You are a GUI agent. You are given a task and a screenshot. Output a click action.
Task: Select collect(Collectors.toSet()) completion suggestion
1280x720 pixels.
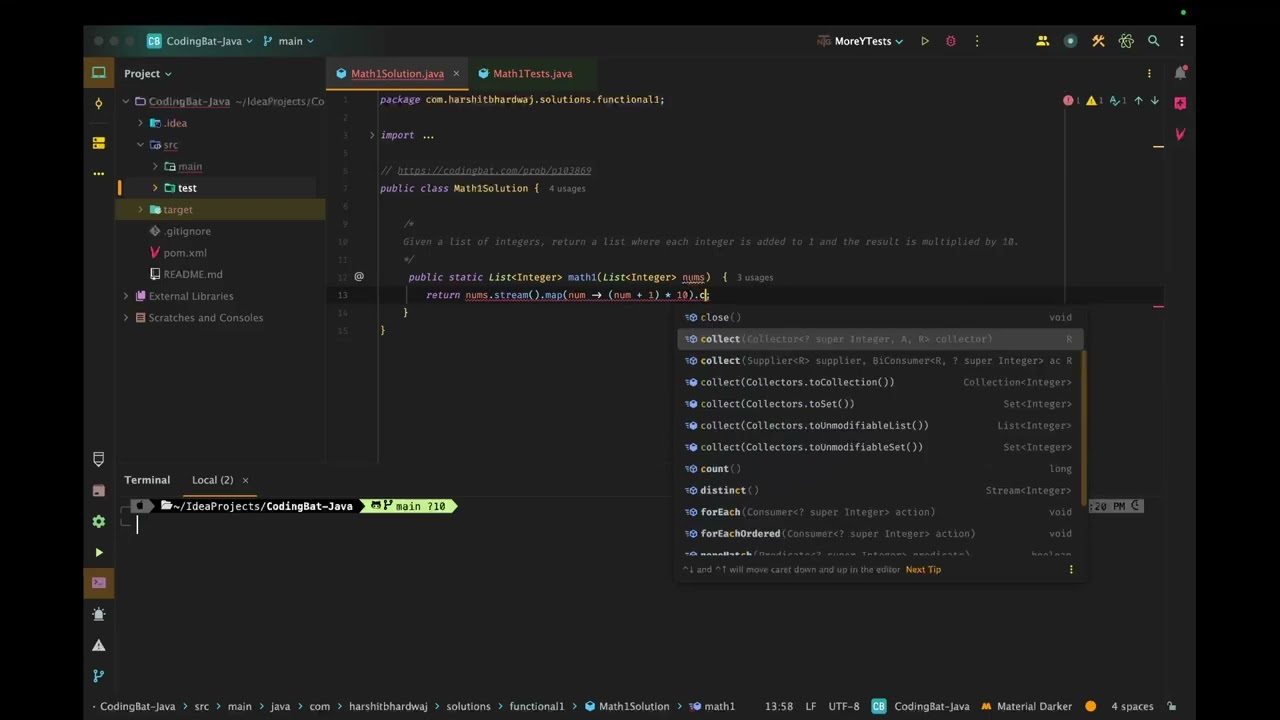pos(777,404)
